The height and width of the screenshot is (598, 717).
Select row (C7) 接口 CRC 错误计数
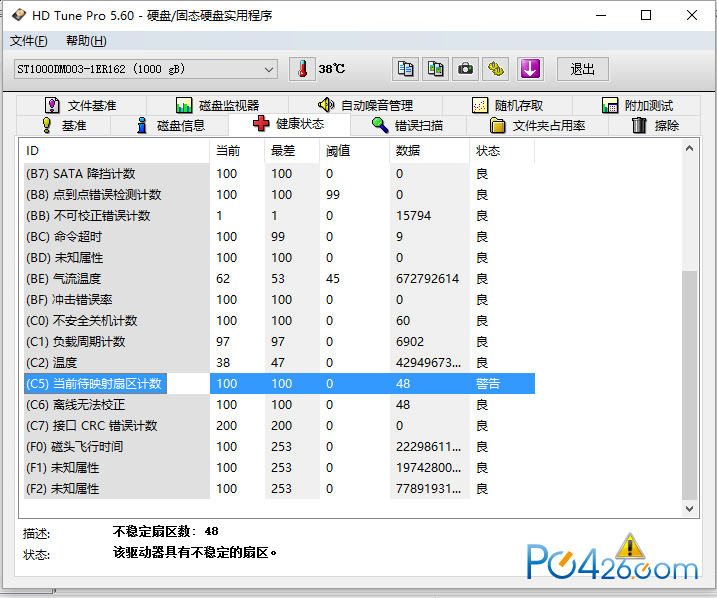(279, 426)
